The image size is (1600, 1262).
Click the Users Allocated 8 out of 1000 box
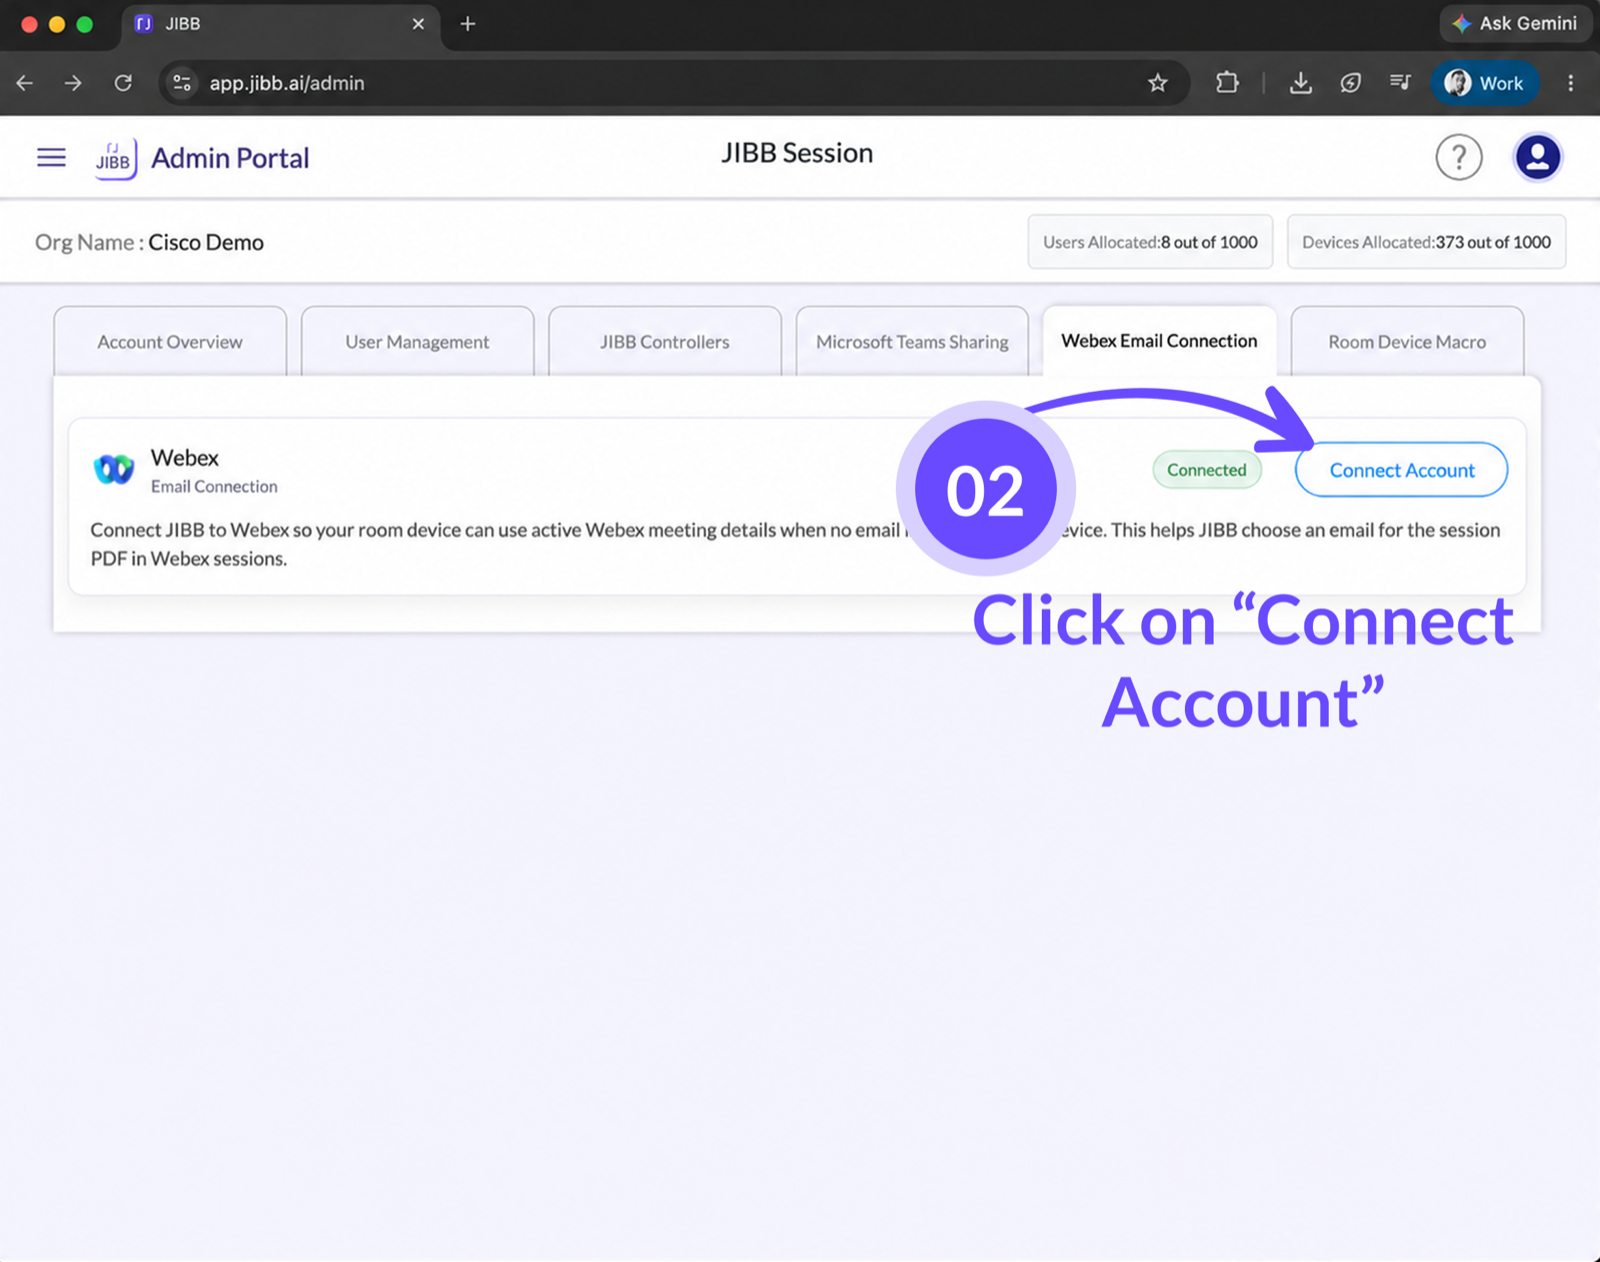point(1150,242)
